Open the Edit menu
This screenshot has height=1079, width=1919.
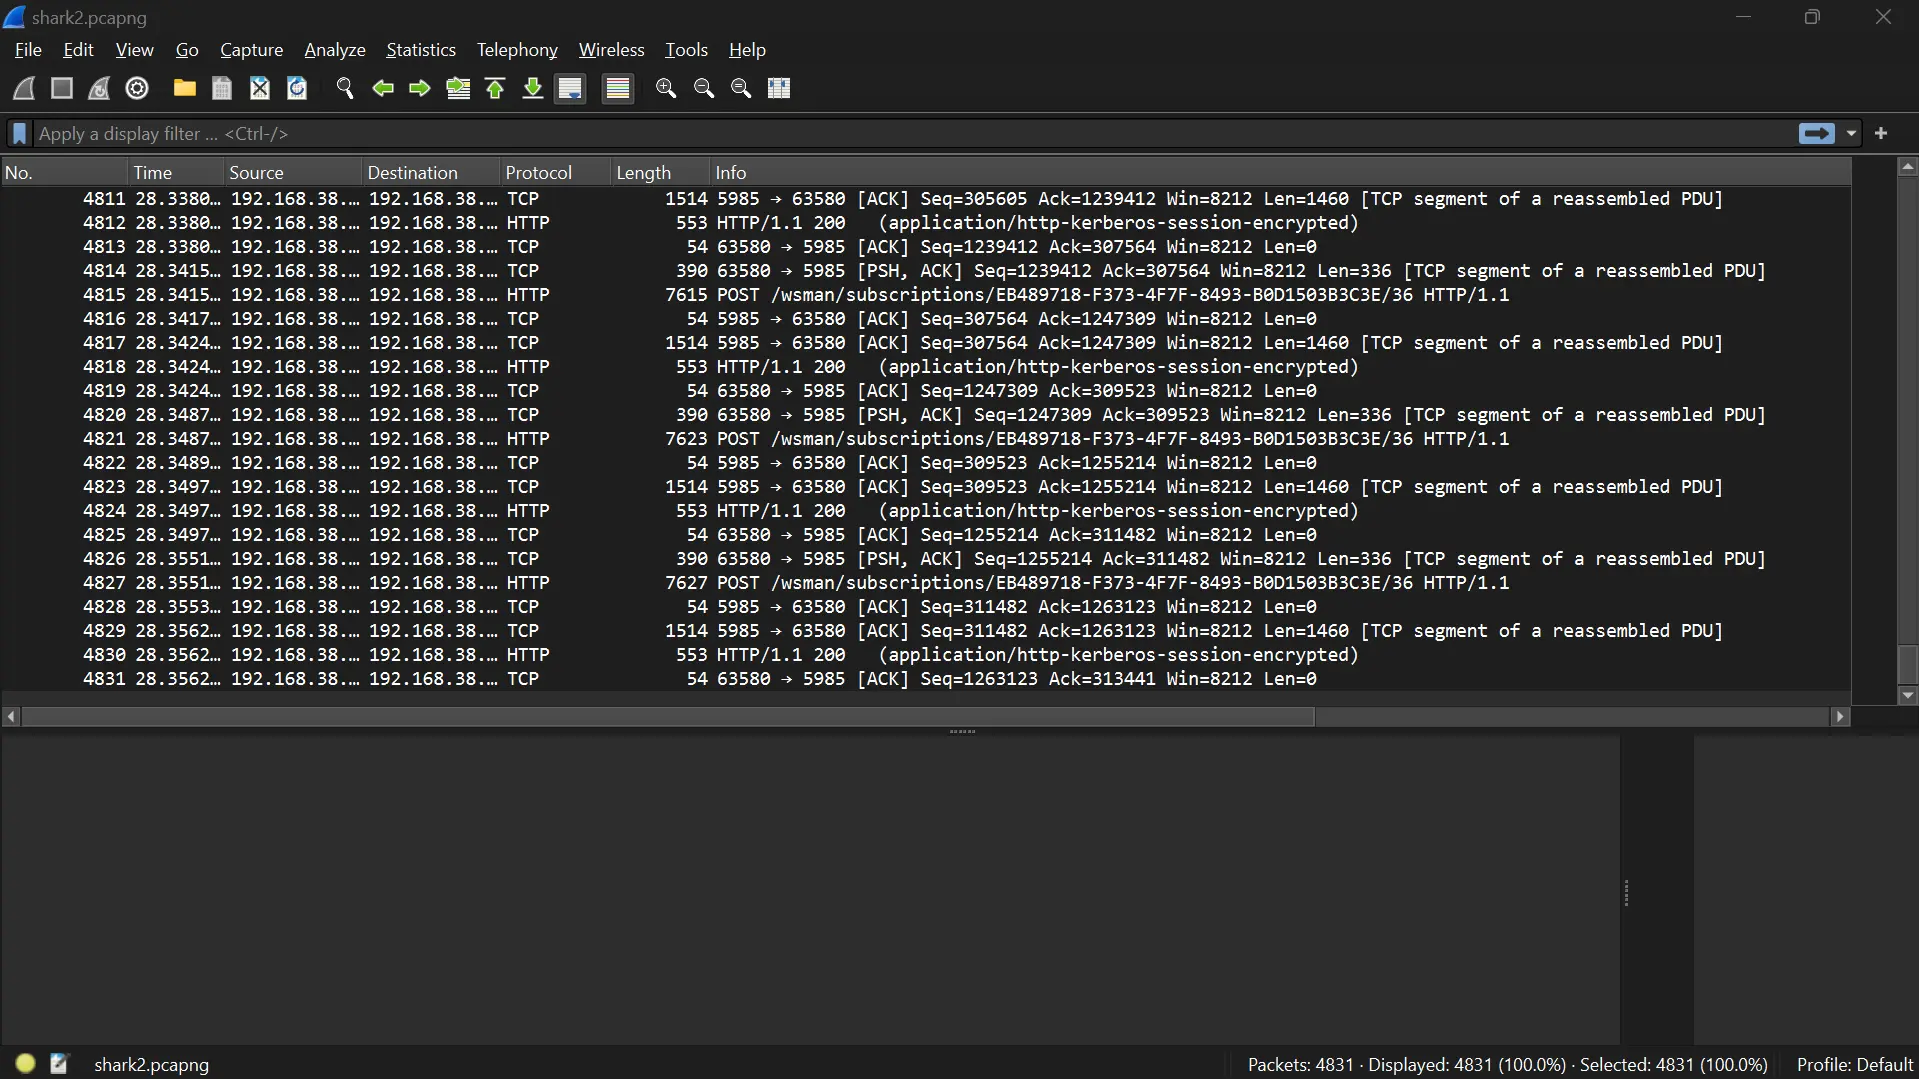pos(78,50)
